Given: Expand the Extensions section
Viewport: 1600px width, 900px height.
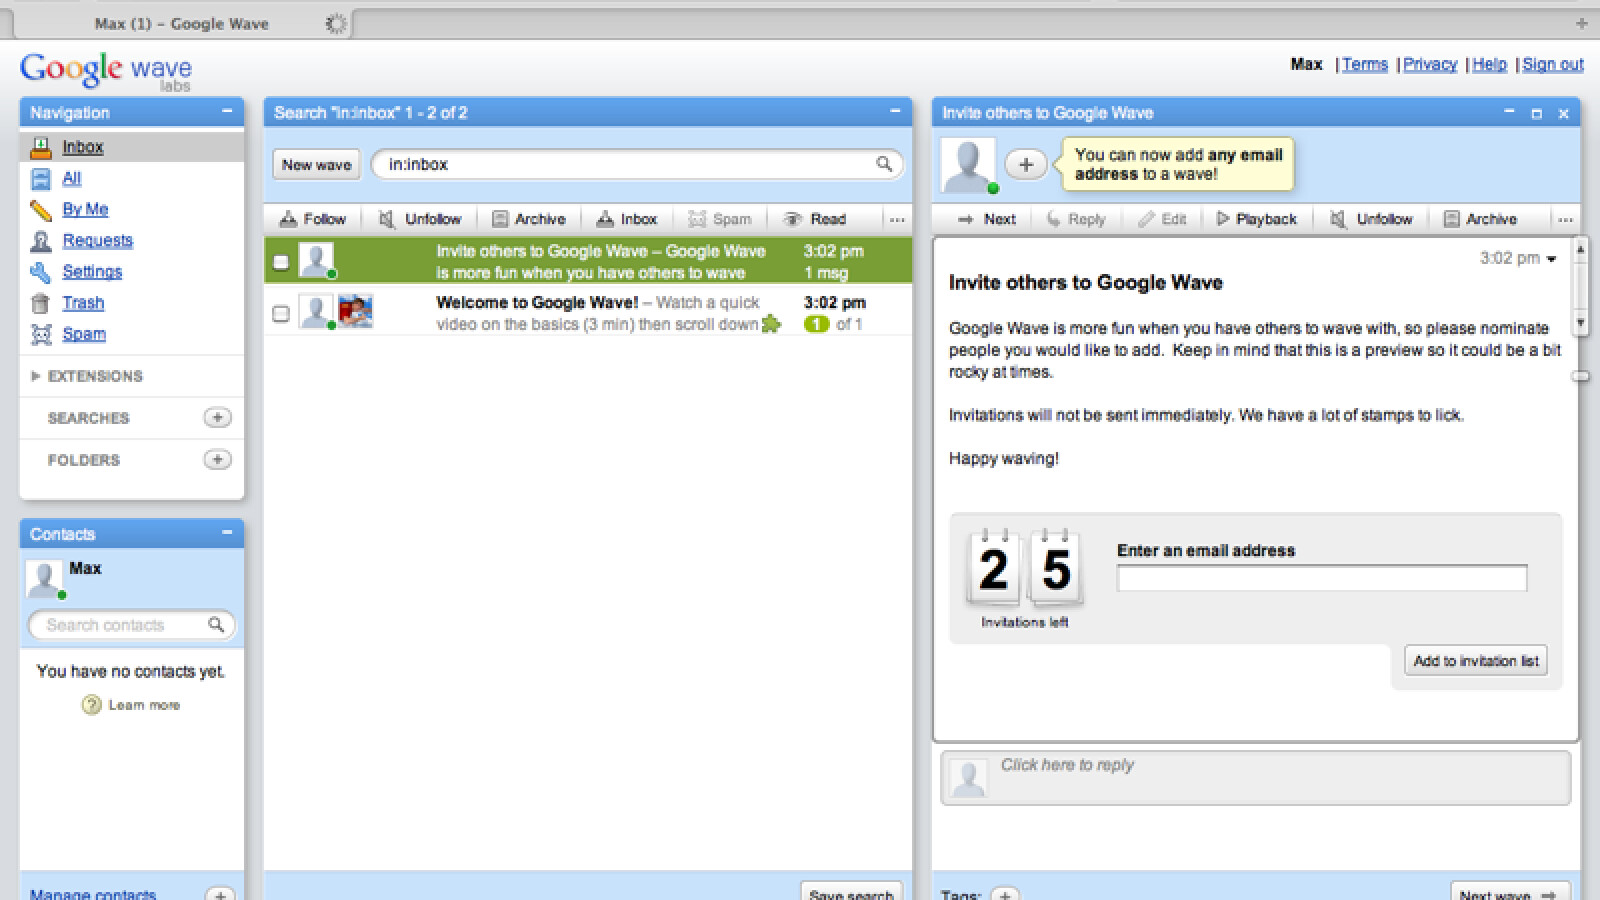Looking at the screenshot, I should (x=37, y=376).
